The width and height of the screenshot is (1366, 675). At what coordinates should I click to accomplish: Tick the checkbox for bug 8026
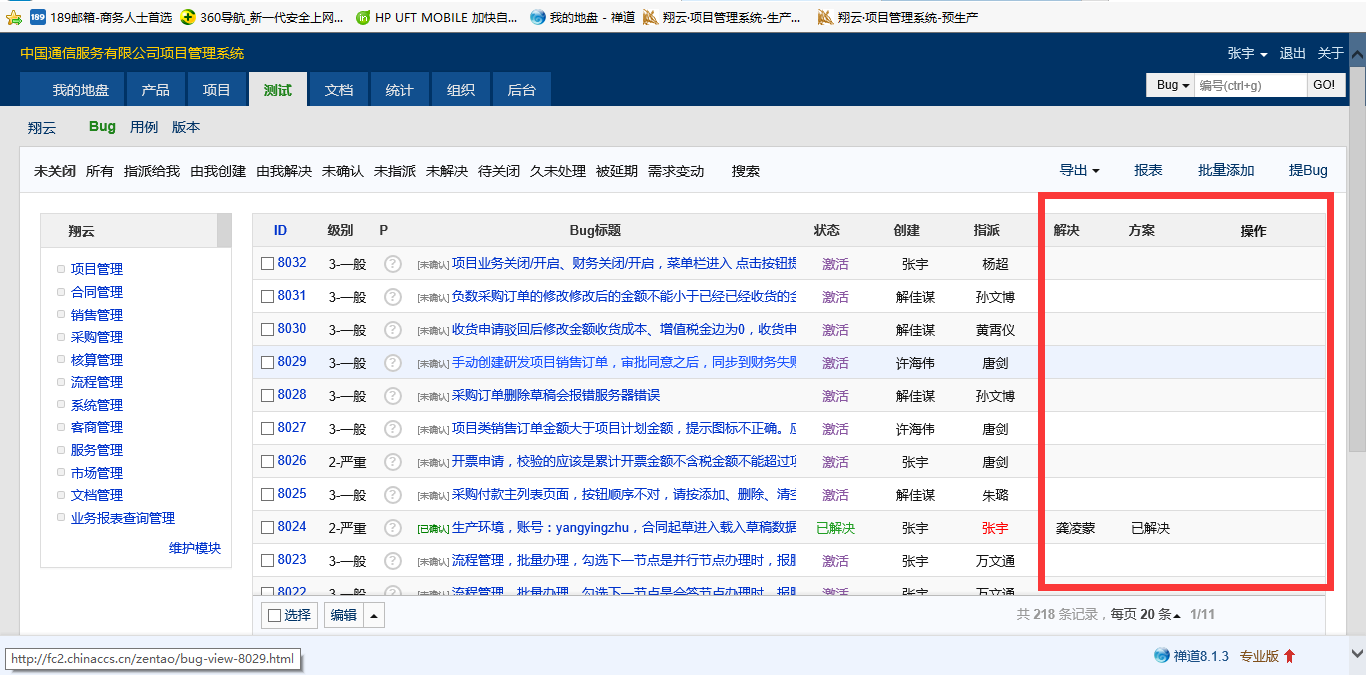267,462
